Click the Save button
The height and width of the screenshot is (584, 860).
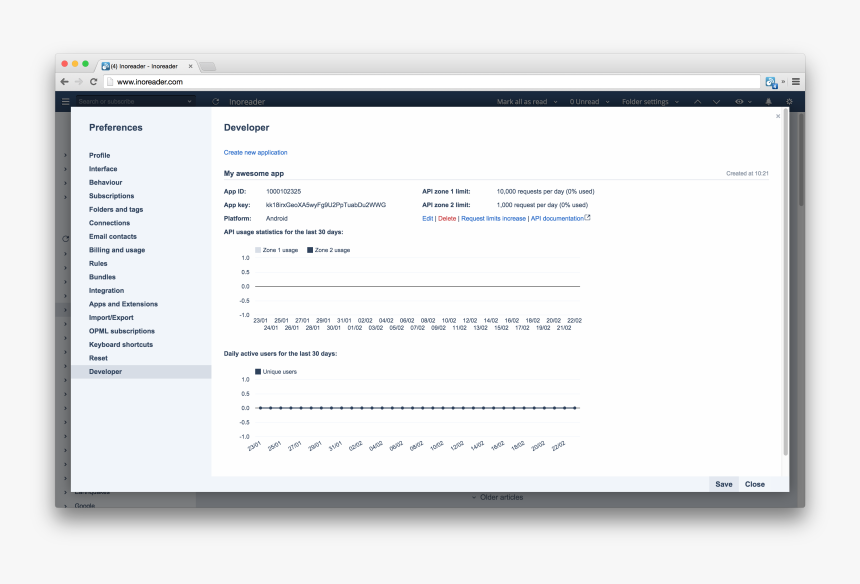tap(723, 484)
